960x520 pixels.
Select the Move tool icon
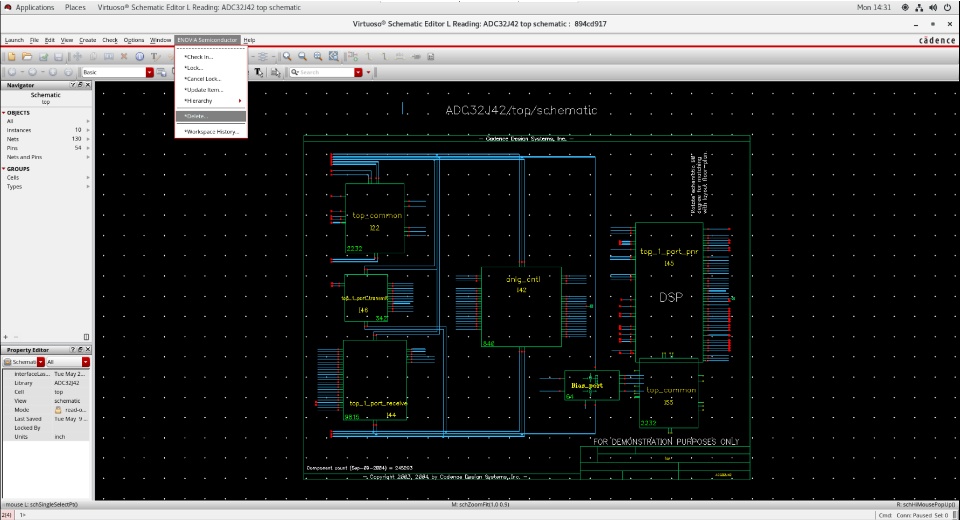pyautogui.click(x=77, y=56)
